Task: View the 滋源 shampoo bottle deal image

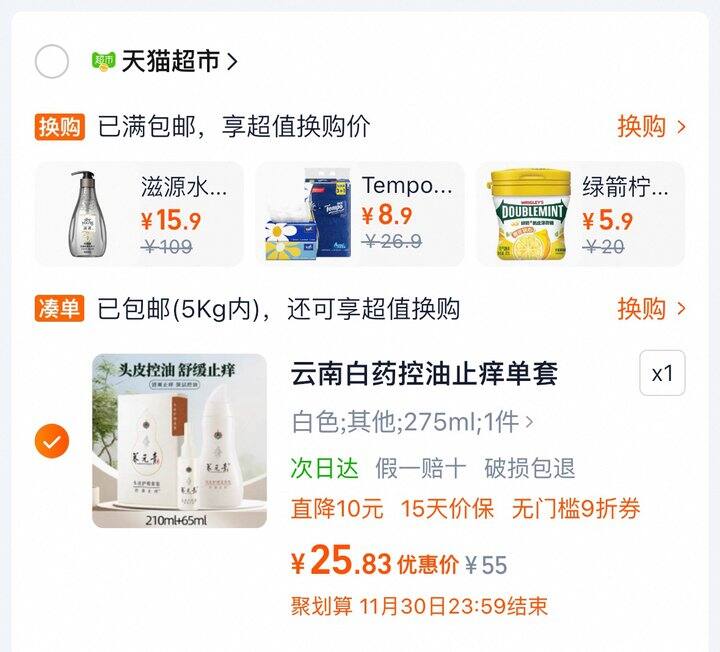Action: pos(88,214)
